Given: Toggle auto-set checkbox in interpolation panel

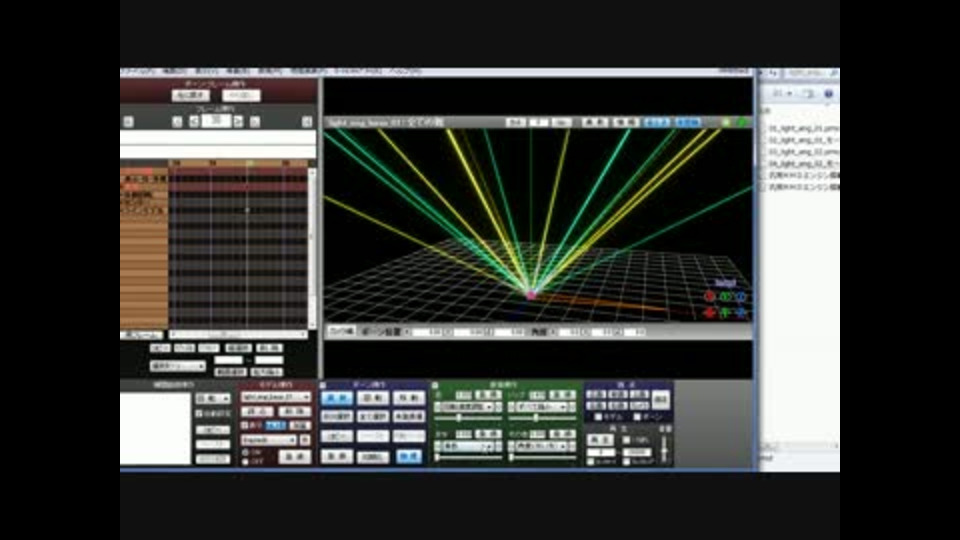Looking at the screenshot, I should 199,413.
